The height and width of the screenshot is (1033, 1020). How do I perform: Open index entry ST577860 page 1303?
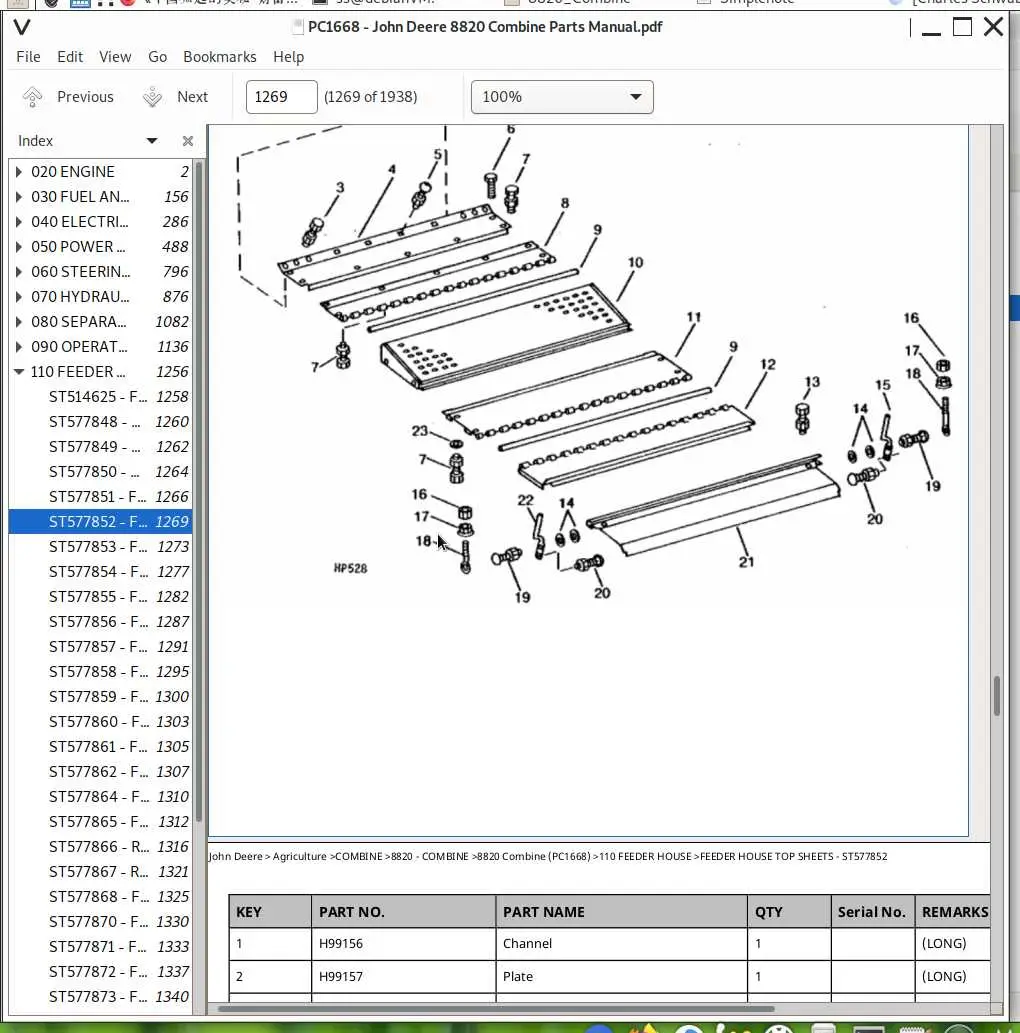101,722
